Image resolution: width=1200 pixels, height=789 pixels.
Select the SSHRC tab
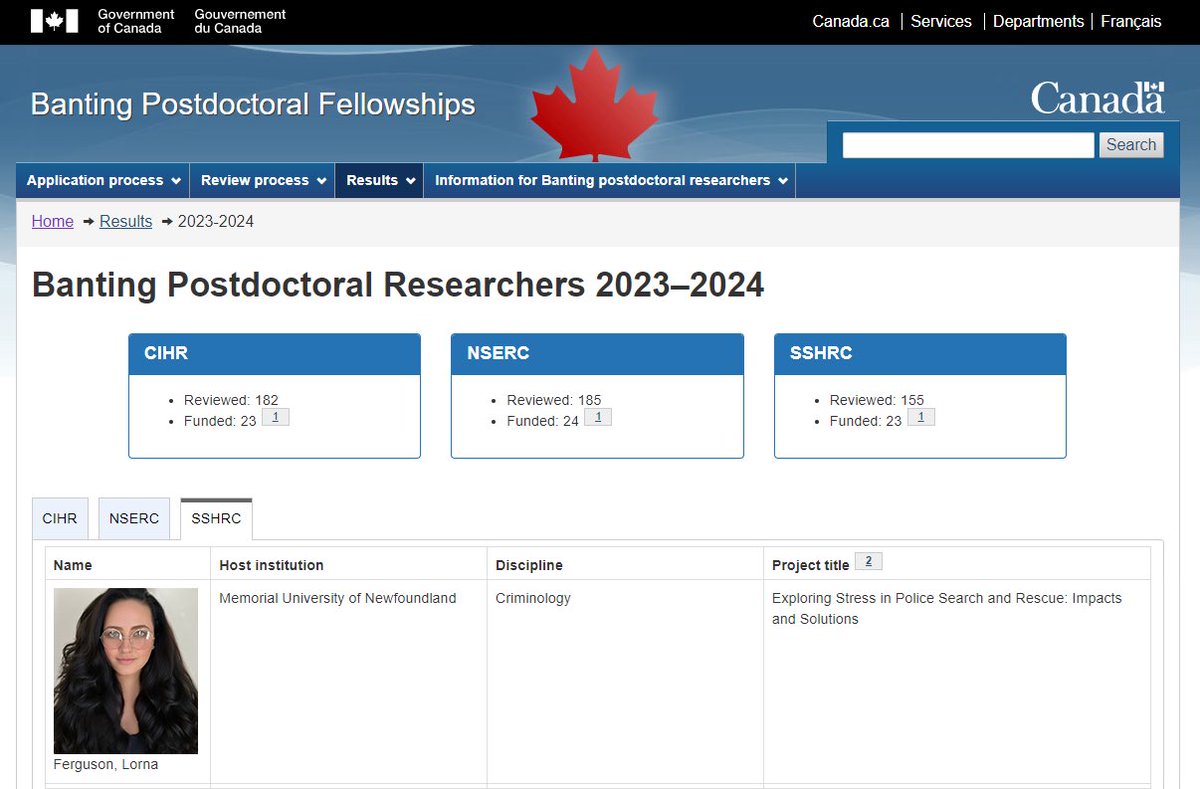pyautogui.click(x=216, y=519)
